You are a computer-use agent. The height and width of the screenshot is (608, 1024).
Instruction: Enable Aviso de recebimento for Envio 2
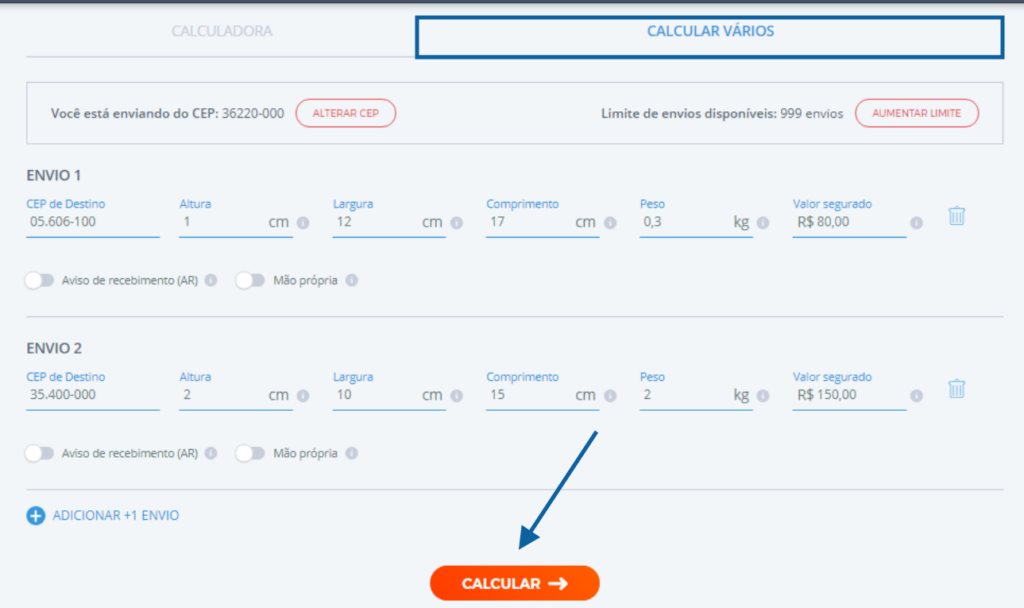coord(39,453)
